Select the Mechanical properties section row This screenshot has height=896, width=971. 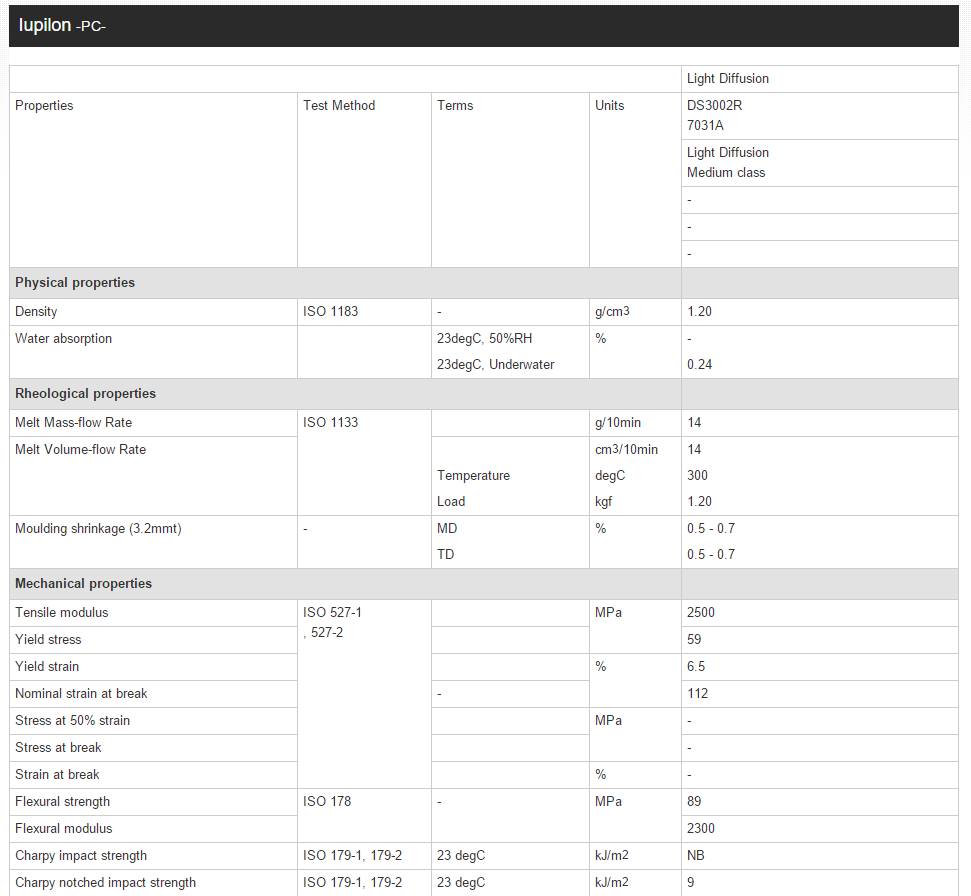pos(83,584)
